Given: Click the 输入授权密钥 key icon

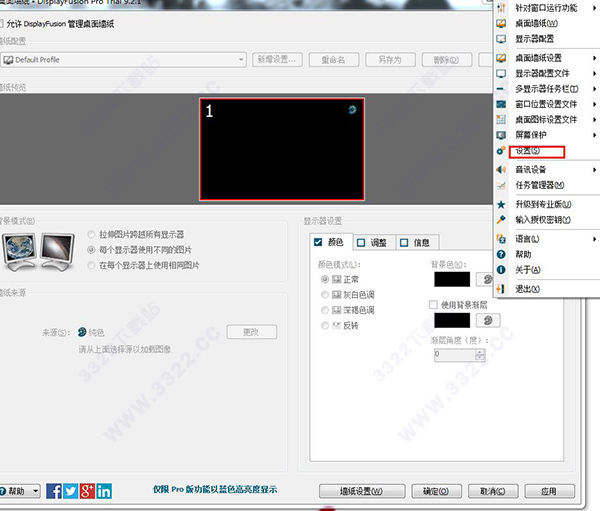Looking at the screenshot, I should pyautogui.click(x=501, y=220).
